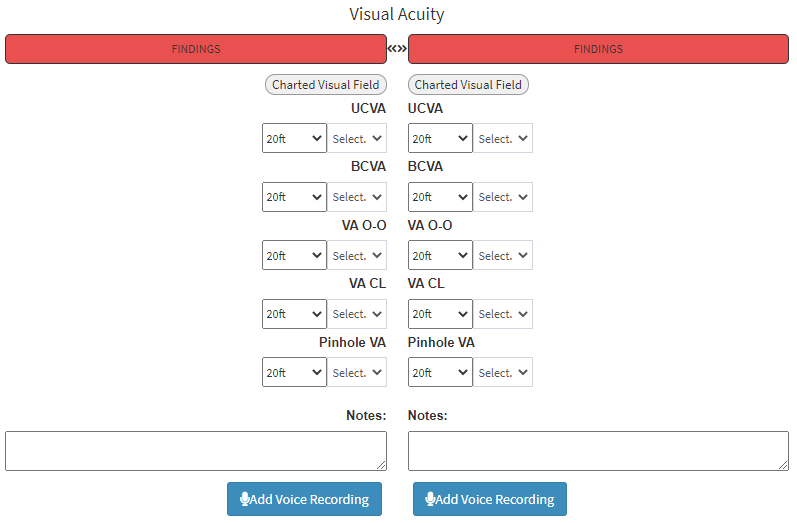Viewport: 797px width, 523px height.
Task: Click left Charted Visual Field button
Action: (x=326, y=85)
